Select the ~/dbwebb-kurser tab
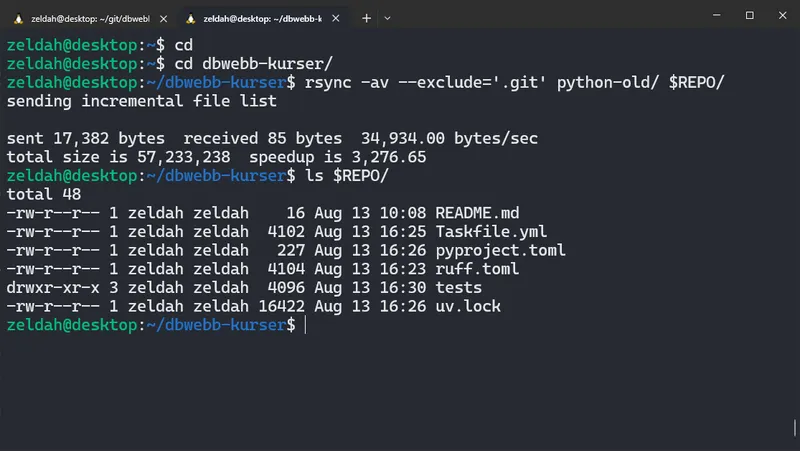This screenshot has height=451, width=800. (x=265, y=18)
